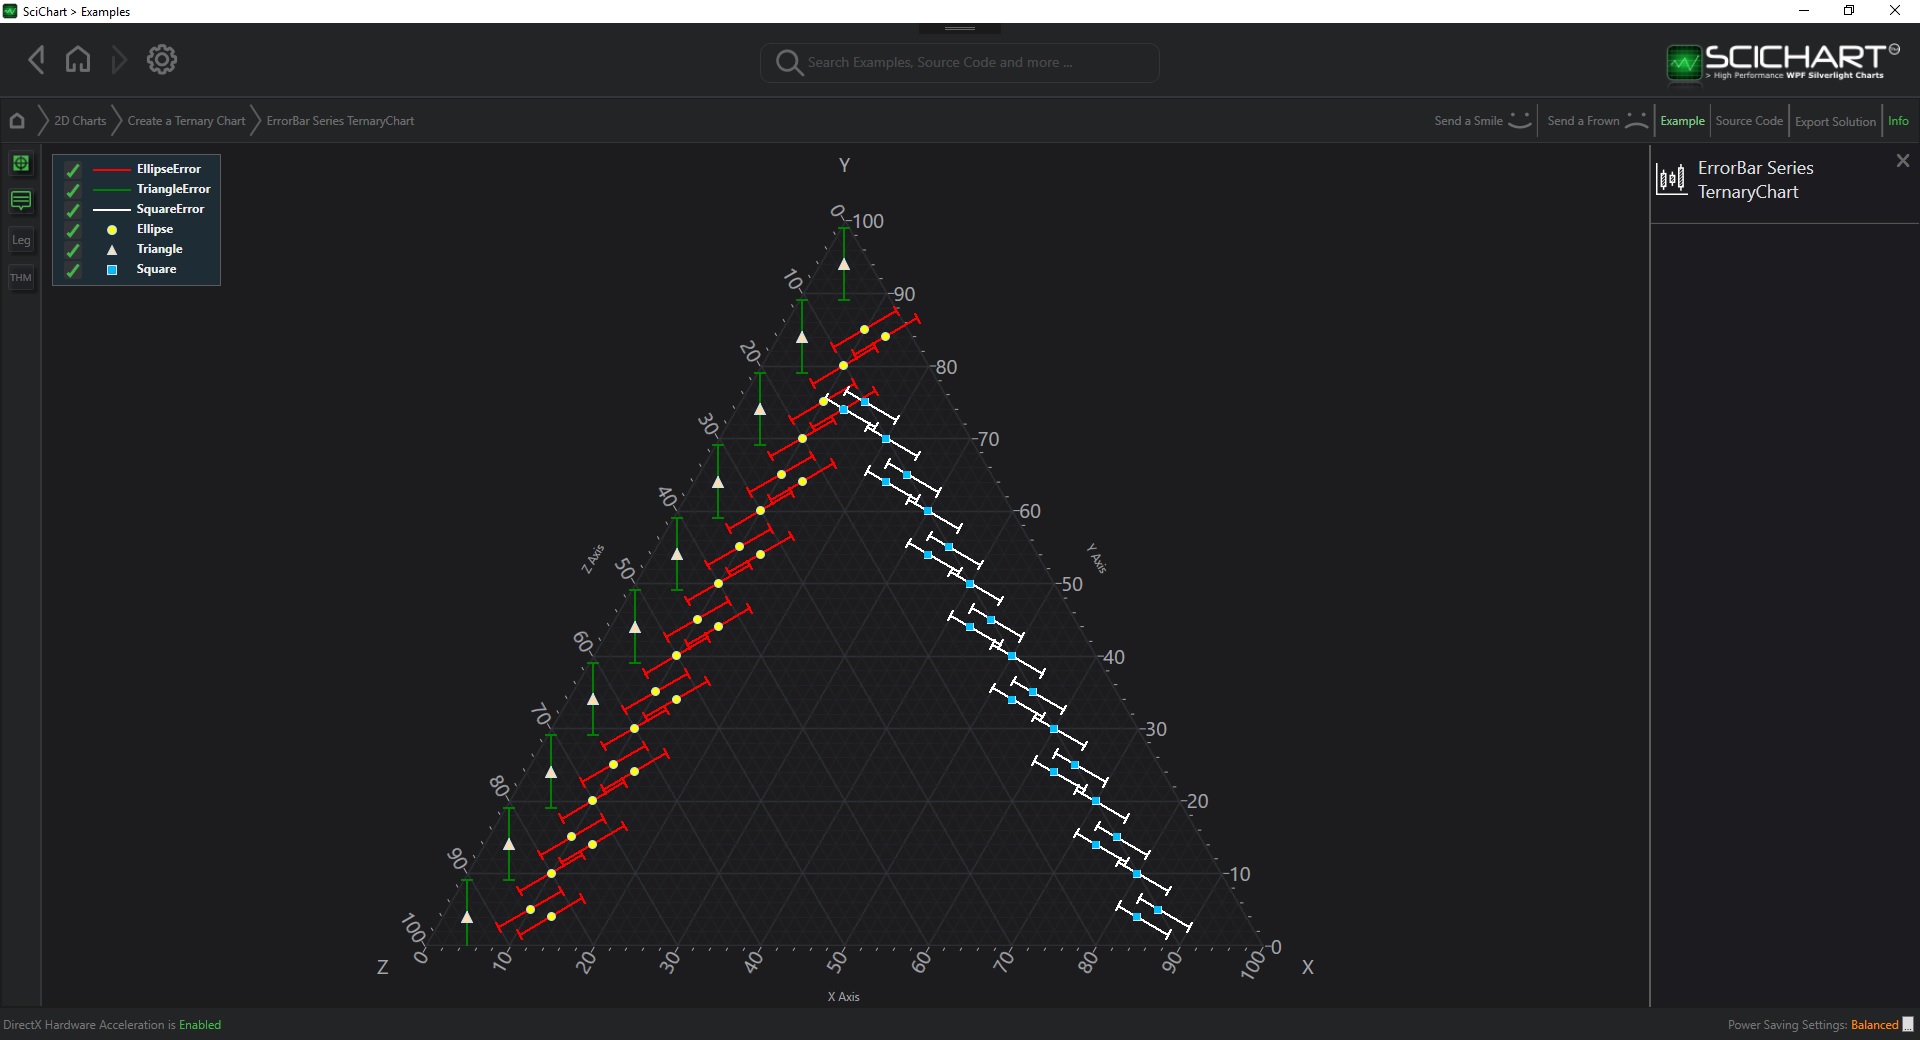This screenshot has height=1040, width=1920.
Task: Click the Send a Smile face
Action: tap(1519, 121)
